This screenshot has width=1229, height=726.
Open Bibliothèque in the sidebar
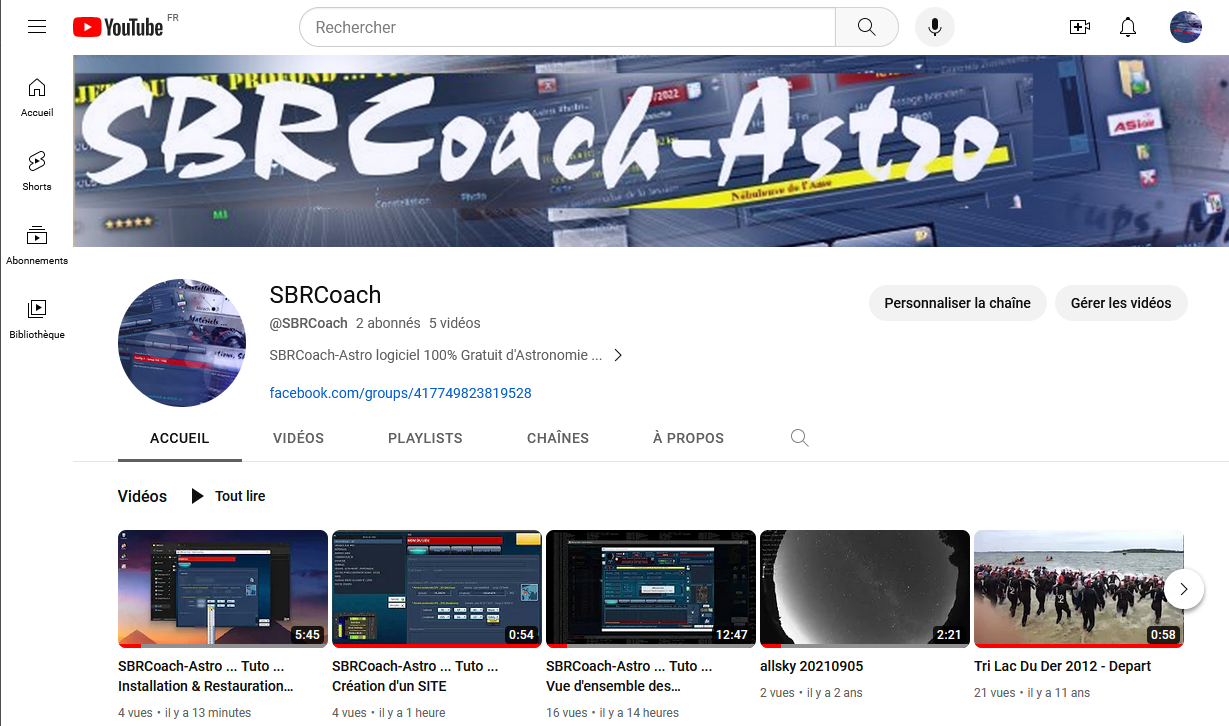coord(37,320)
